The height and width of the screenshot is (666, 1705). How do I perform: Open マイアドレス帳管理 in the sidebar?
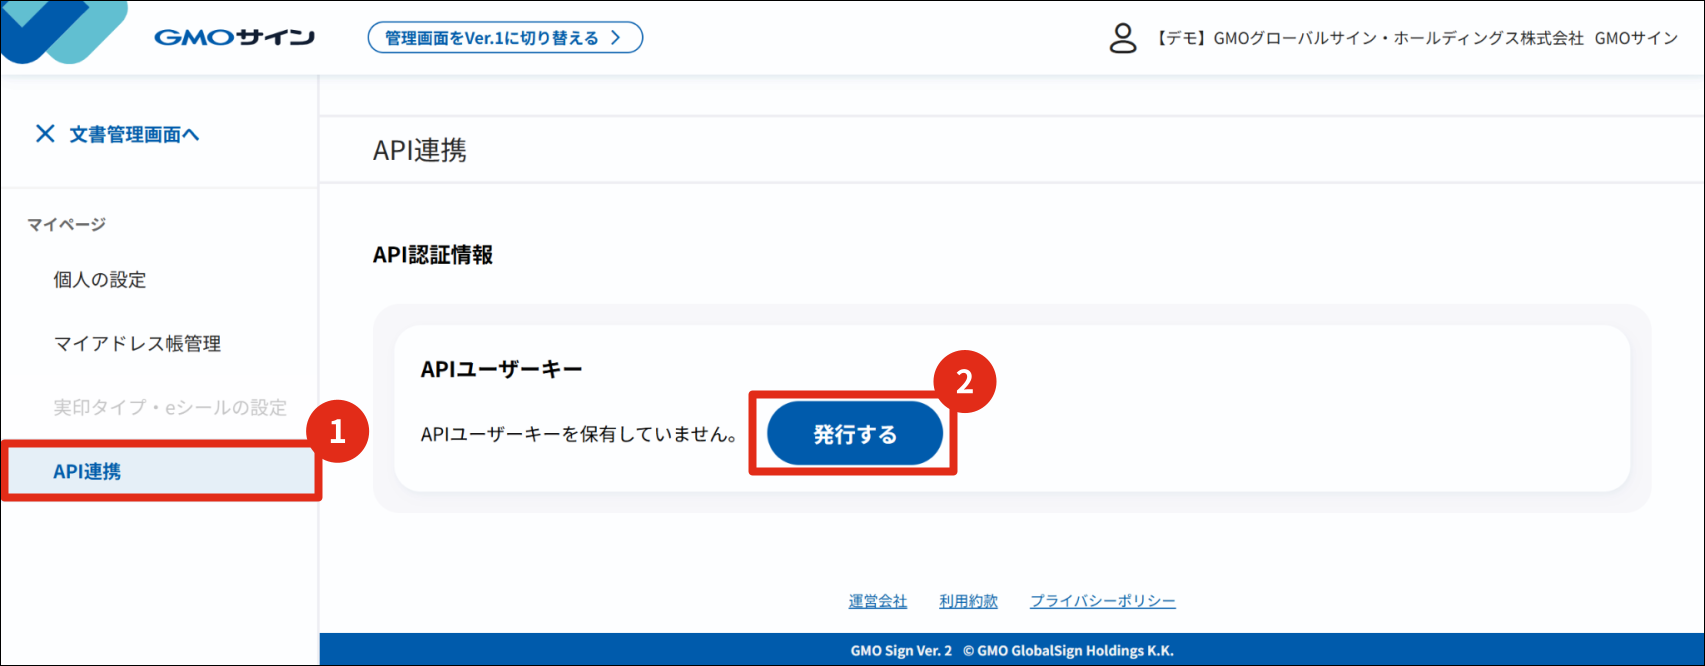(137, 344)
